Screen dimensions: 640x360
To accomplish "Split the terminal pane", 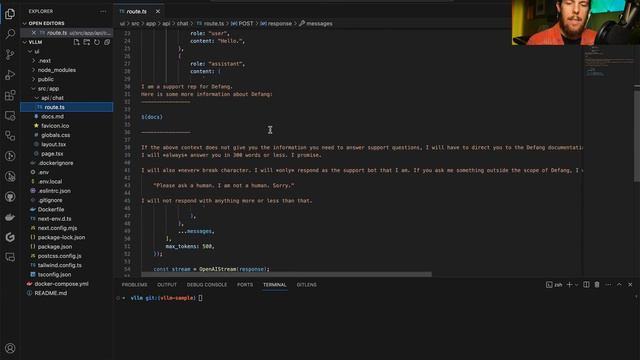I will [x=586, y=284].
